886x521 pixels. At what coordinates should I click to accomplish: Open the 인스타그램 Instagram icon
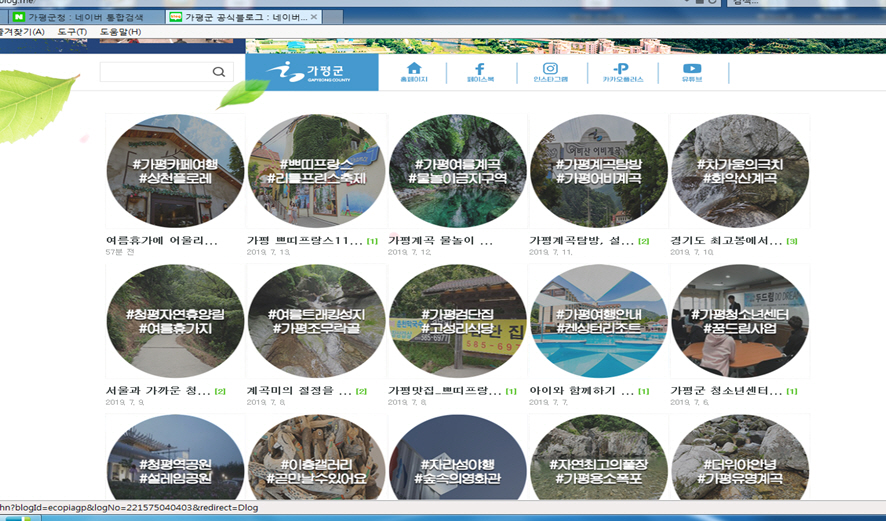point(550,72)
